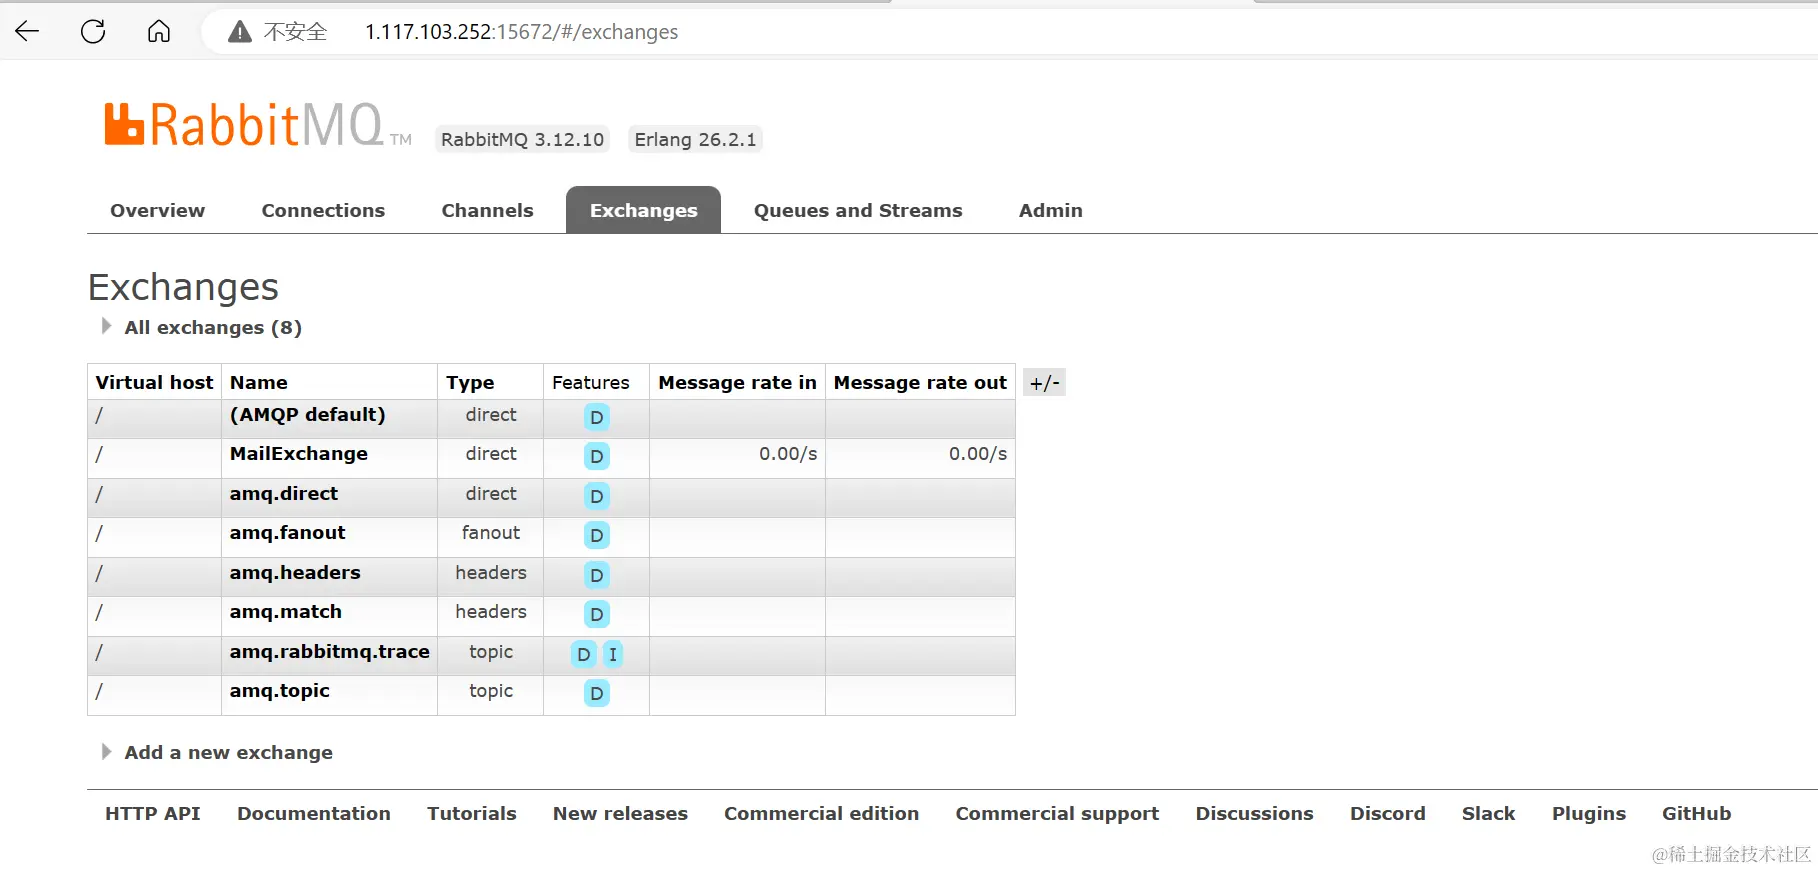
Task: Open the amq.topic exchange
Action: pyautogui.click(x=279, y=690)
